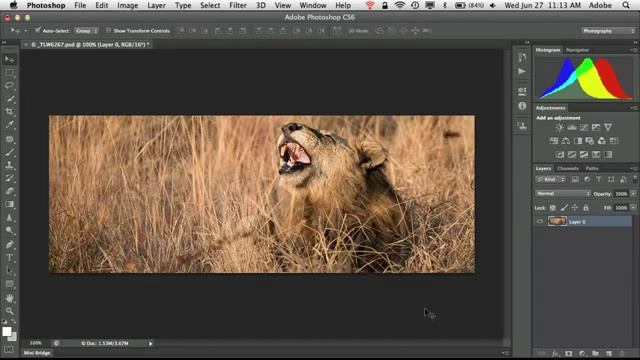
Task: Open the Photography workspace dropdown
Action: (608, 31)
